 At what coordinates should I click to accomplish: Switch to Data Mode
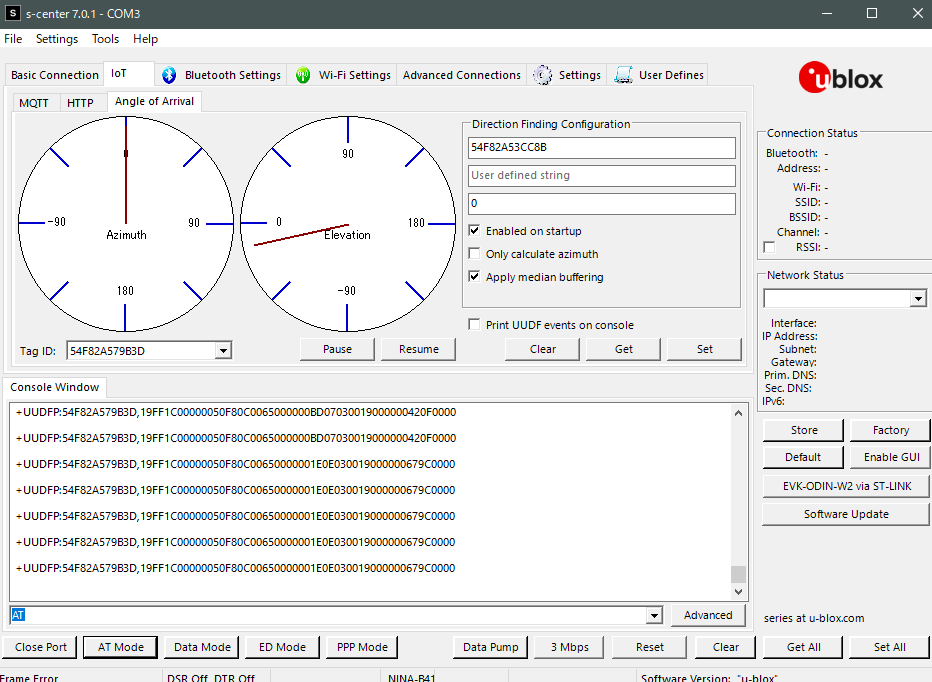[x=202, y=647]
